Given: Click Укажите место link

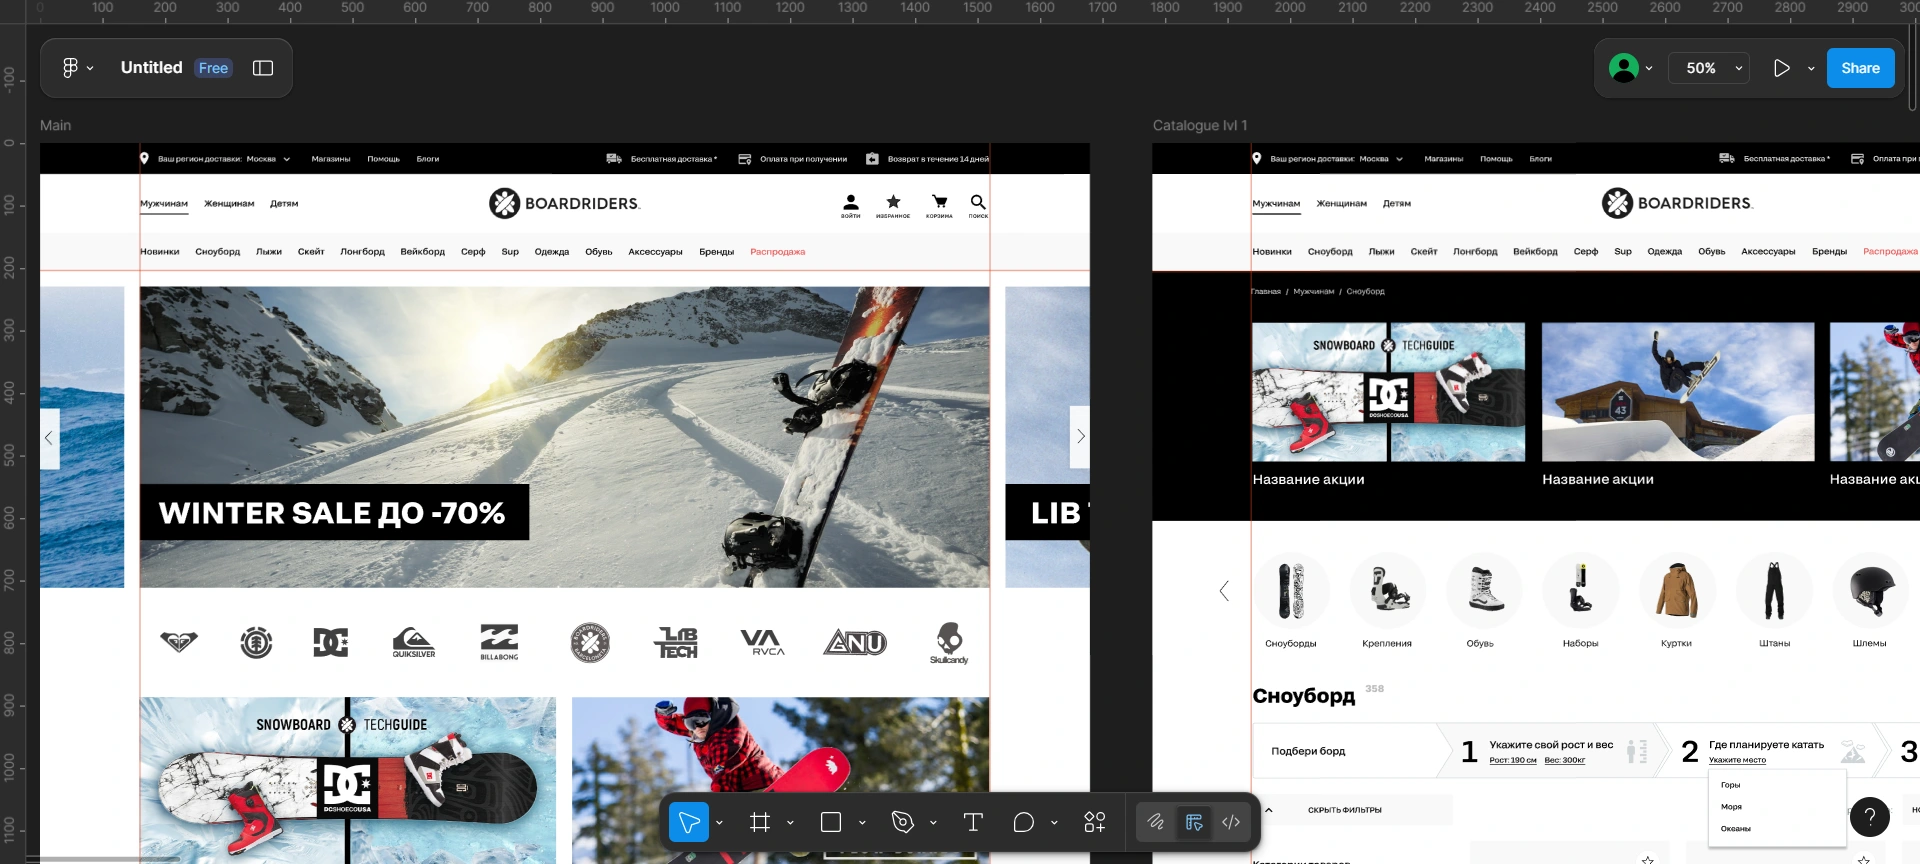Looking at the screenshot, I should pos(1737,761).
